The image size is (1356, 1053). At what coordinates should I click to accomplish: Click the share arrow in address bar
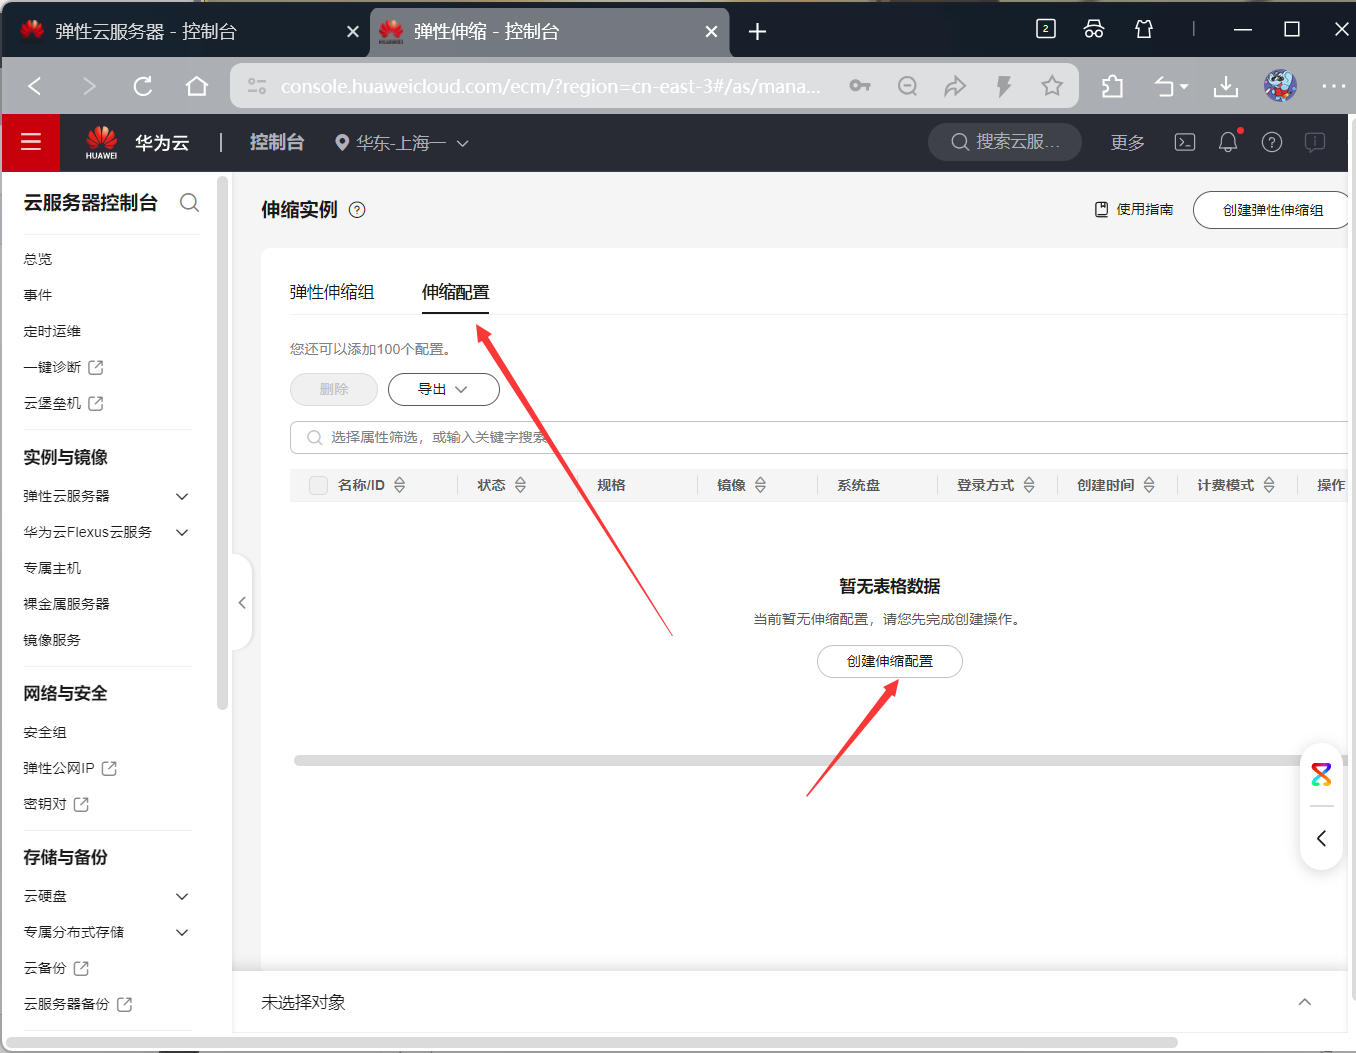(x=955, y=86)
